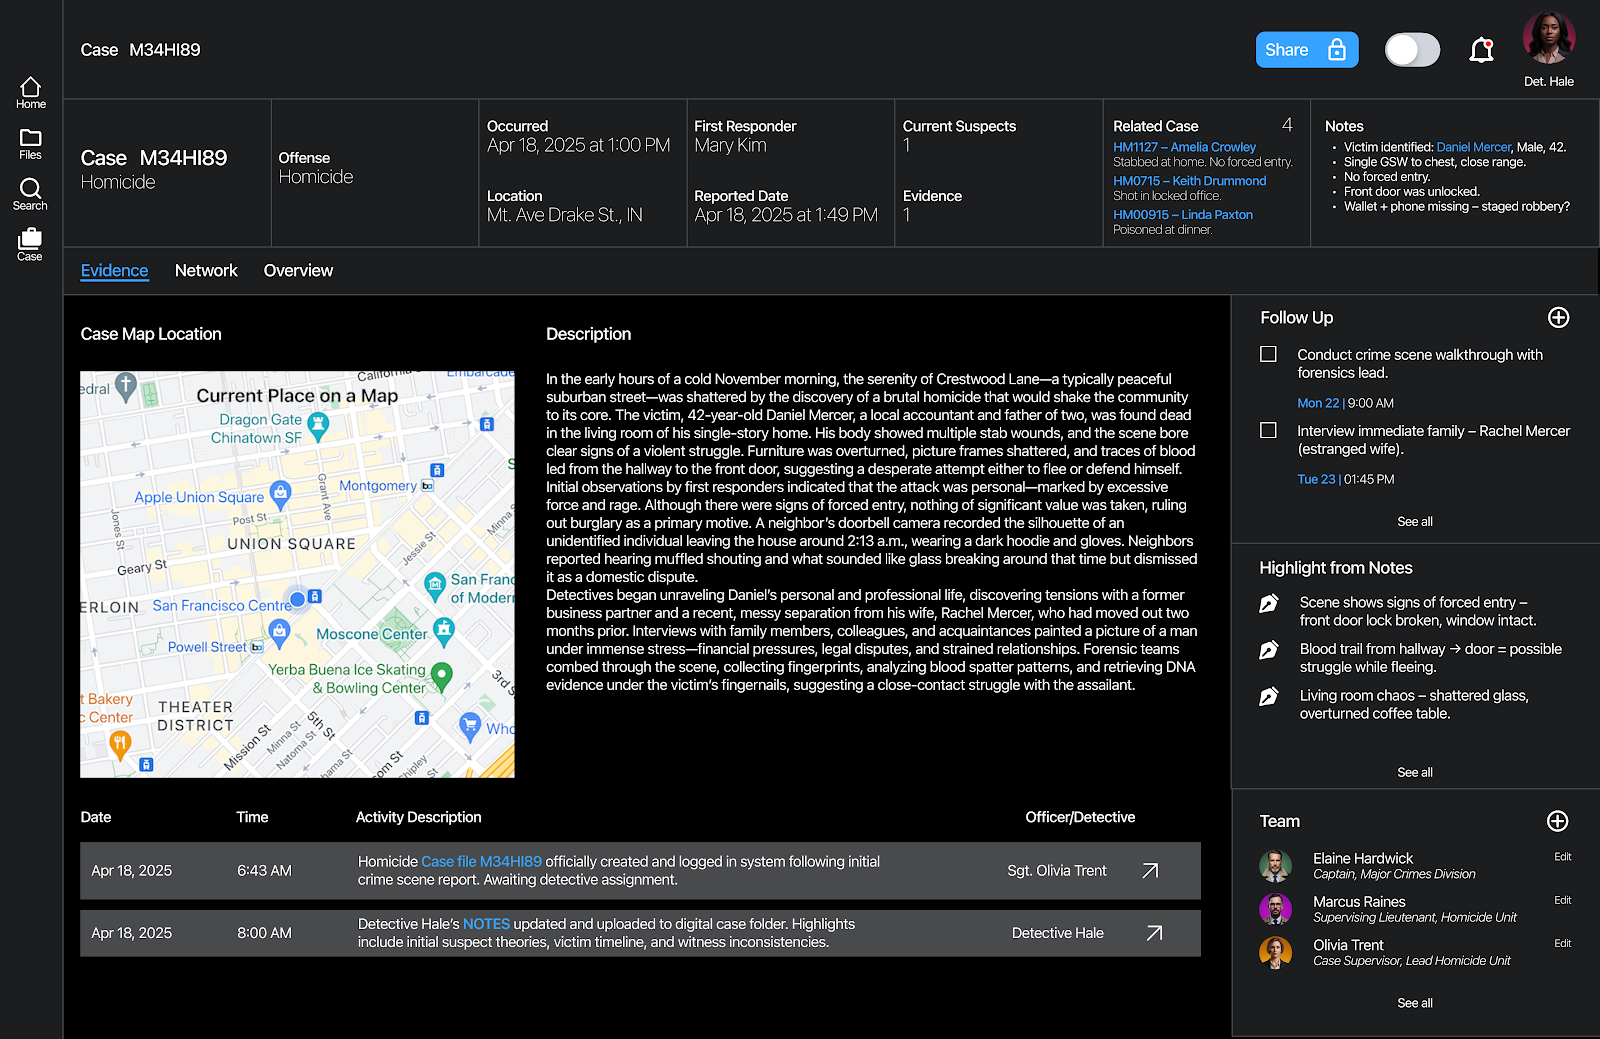This screenshot has width=1600, height=1039.
Task: Click Marcus Raines's avatar
Action: coord(1275,909)
